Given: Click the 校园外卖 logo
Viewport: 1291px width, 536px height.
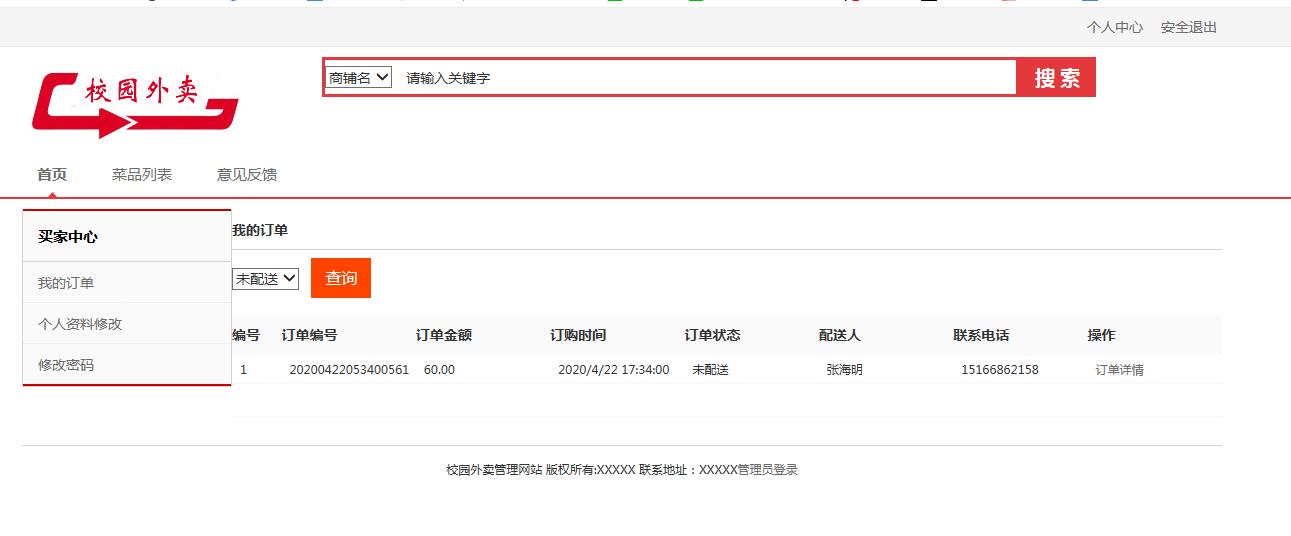Looking at the screenshot, I should 135,103.
